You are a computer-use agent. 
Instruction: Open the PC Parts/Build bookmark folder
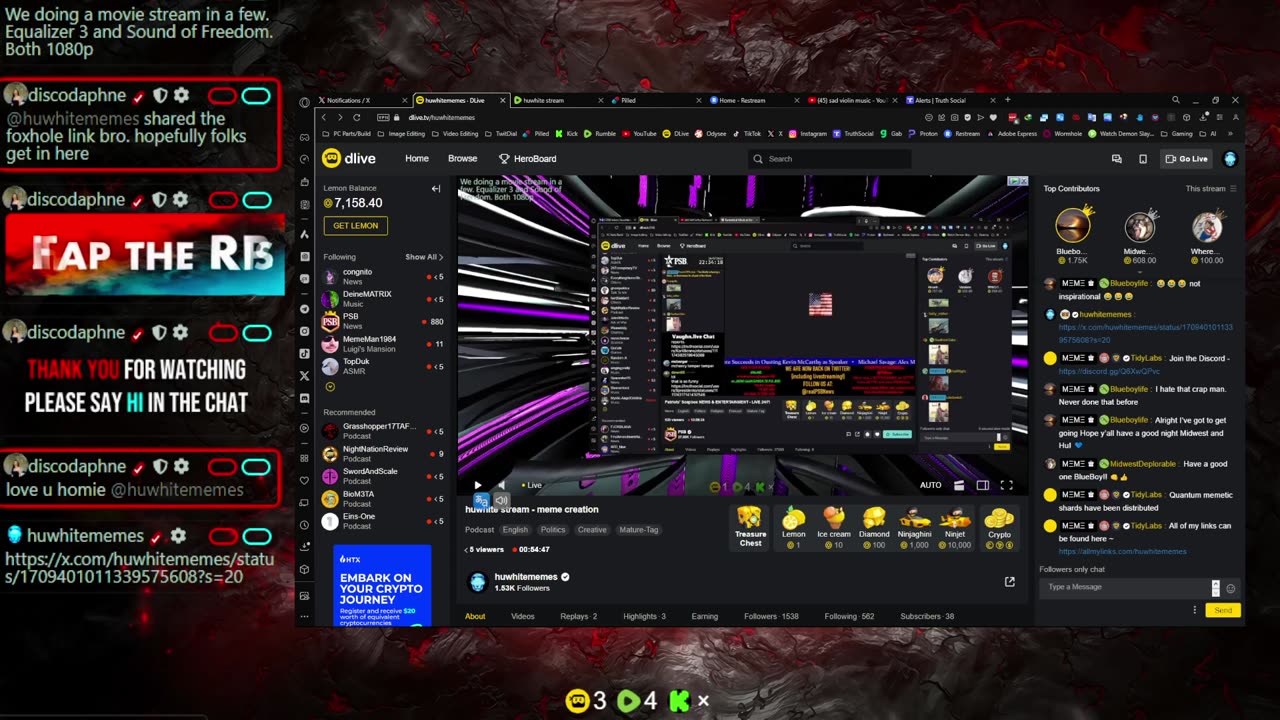tap(346, 133)
